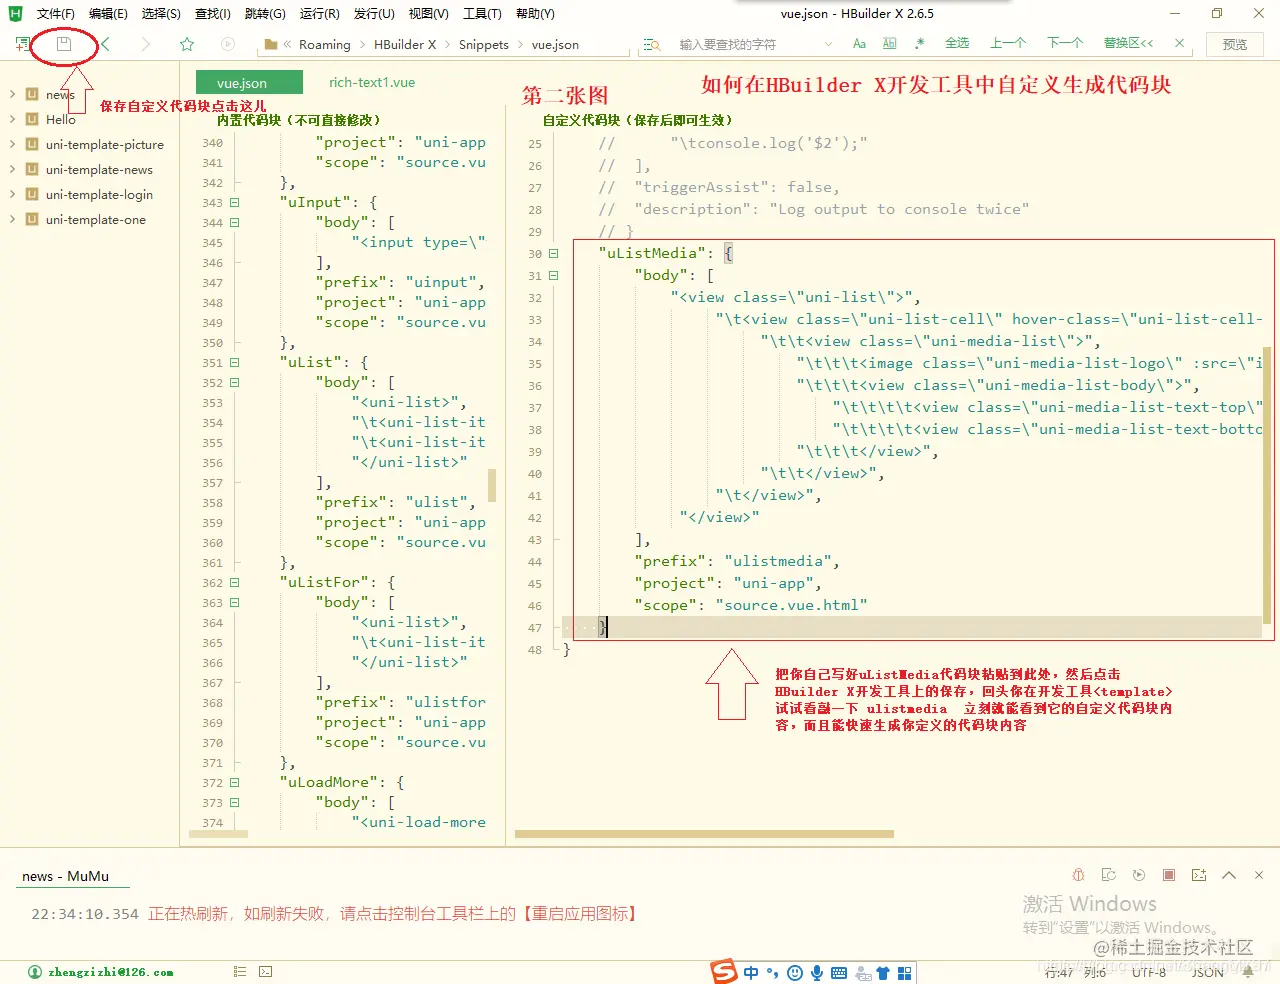Collapse console panel with the up chevron

tap(1229, 875)
